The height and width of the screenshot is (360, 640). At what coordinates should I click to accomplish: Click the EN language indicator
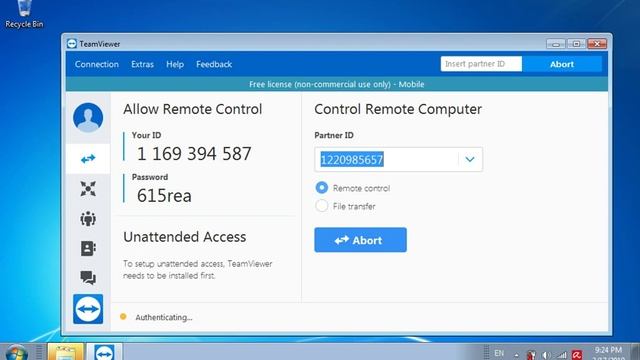[x=499, y=353]
